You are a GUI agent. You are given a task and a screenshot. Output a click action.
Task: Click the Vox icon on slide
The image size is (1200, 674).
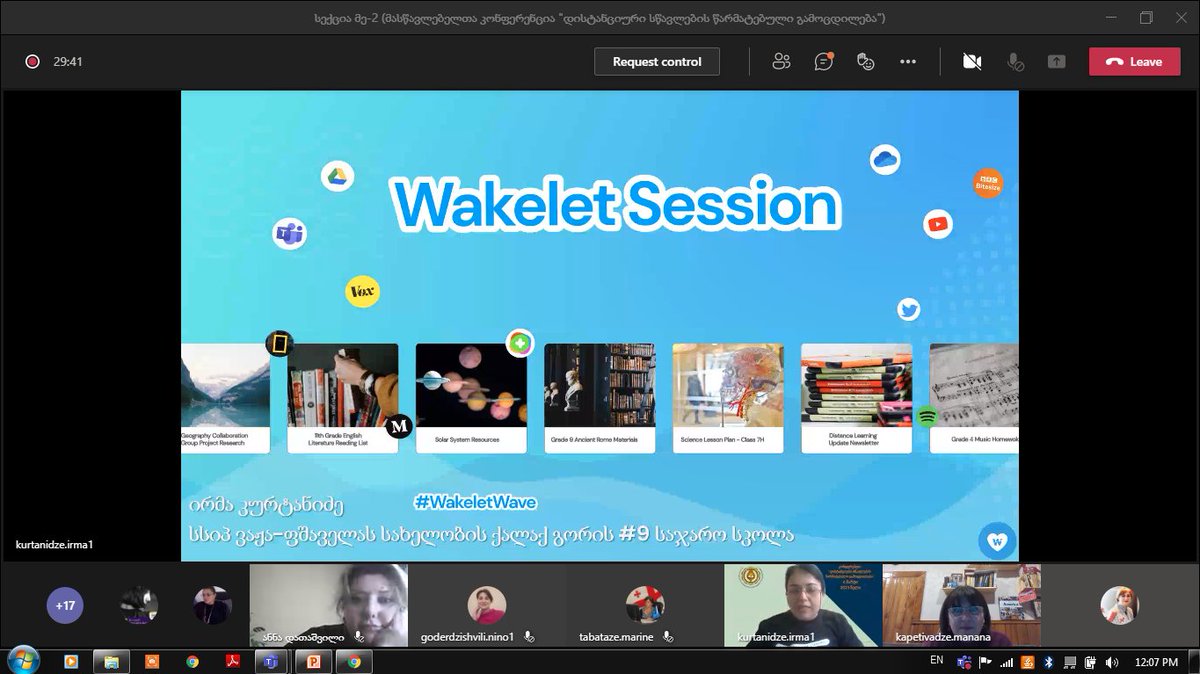tap(362, 291)
